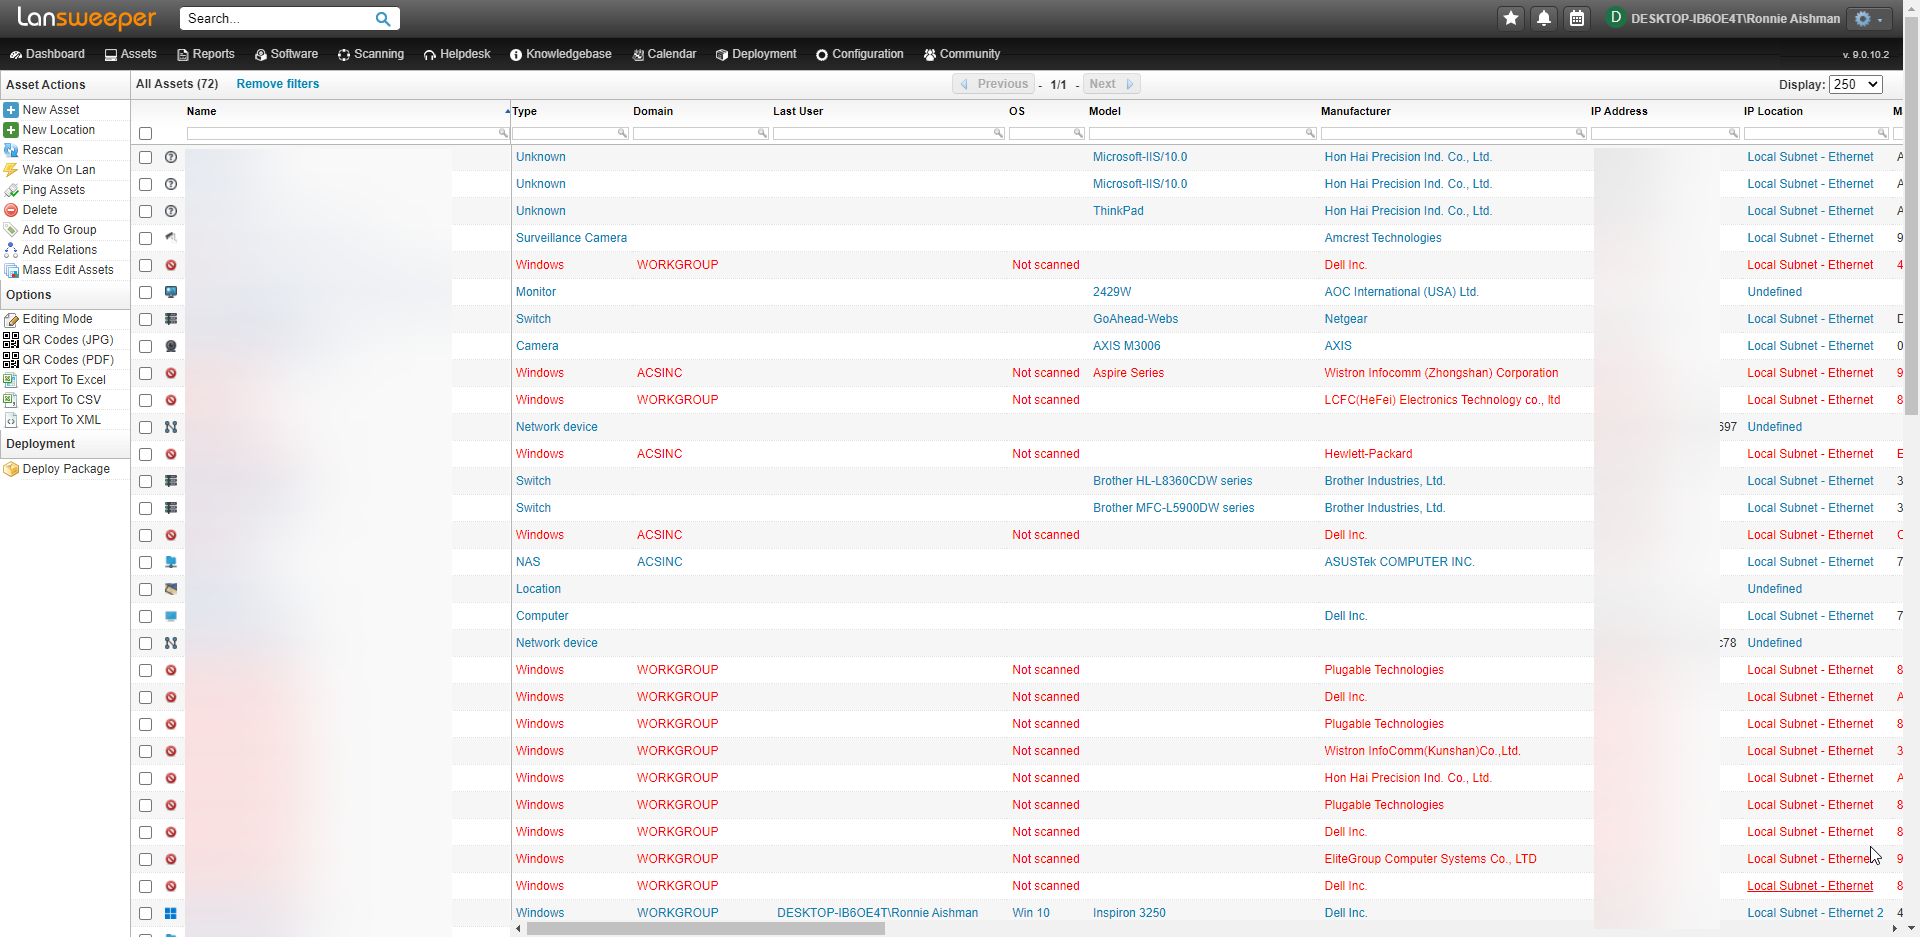Click the Mass Edit Assets icon
Screen dimensions: 1920x937
pyautogui.click(x=11, y=270)
